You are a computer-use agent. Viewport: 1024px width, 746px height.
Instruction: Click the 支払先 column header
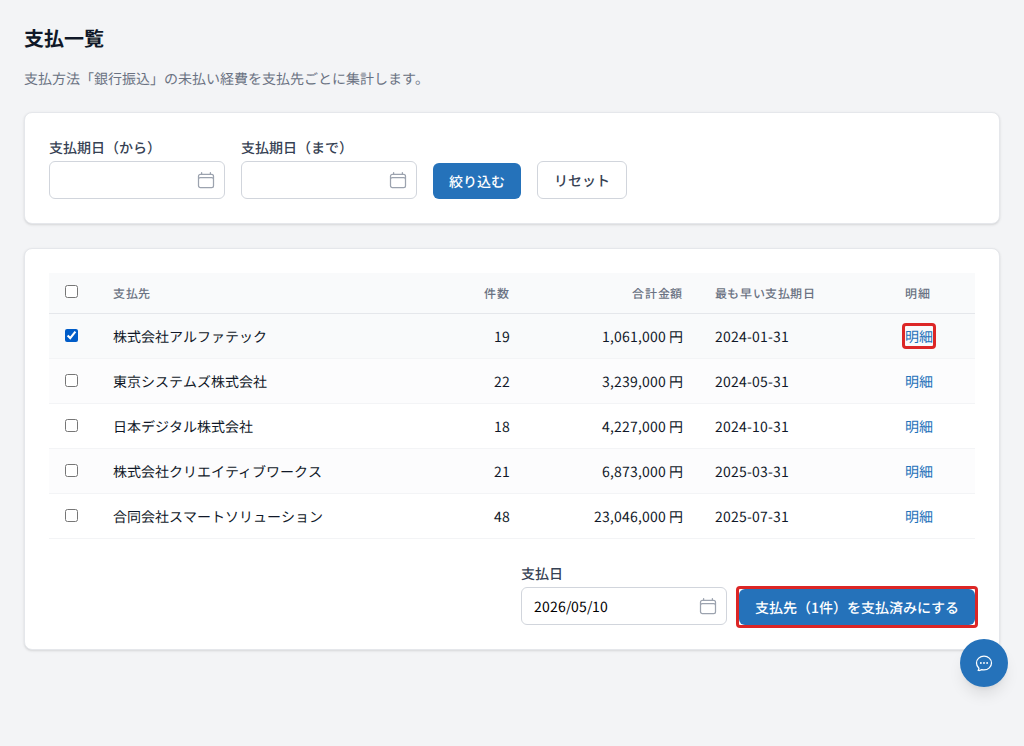tap(131, 294)
